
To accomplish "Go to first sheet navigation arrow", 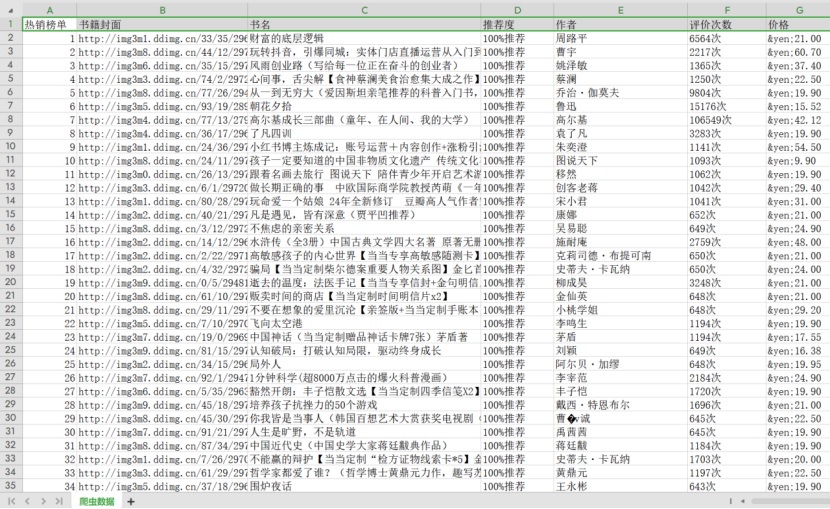I will click(x=12, y=501).
